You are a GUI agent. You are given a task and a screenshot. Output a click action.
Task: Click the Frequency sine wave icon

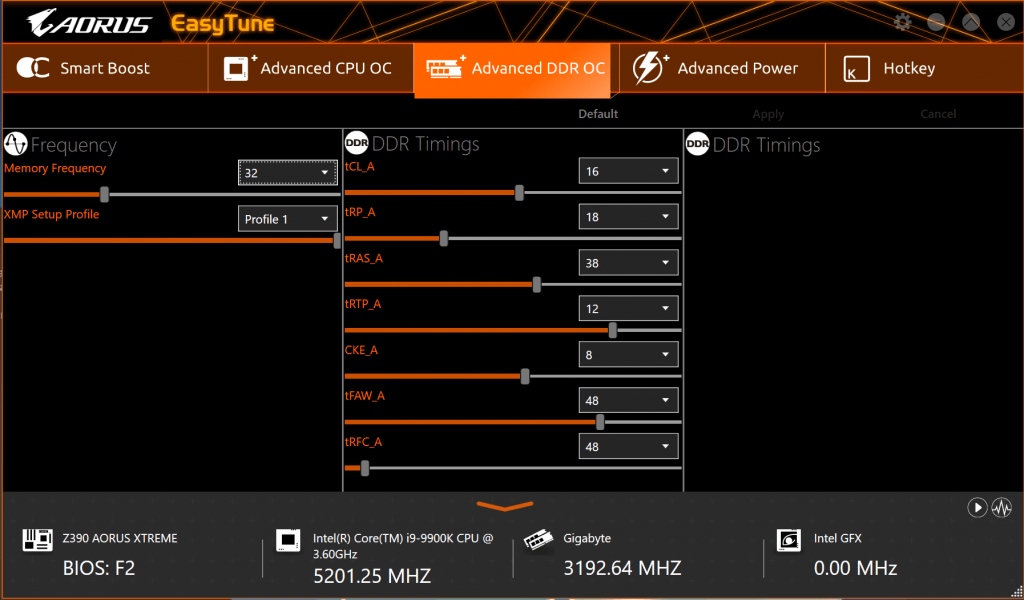(x=16, y=144)
